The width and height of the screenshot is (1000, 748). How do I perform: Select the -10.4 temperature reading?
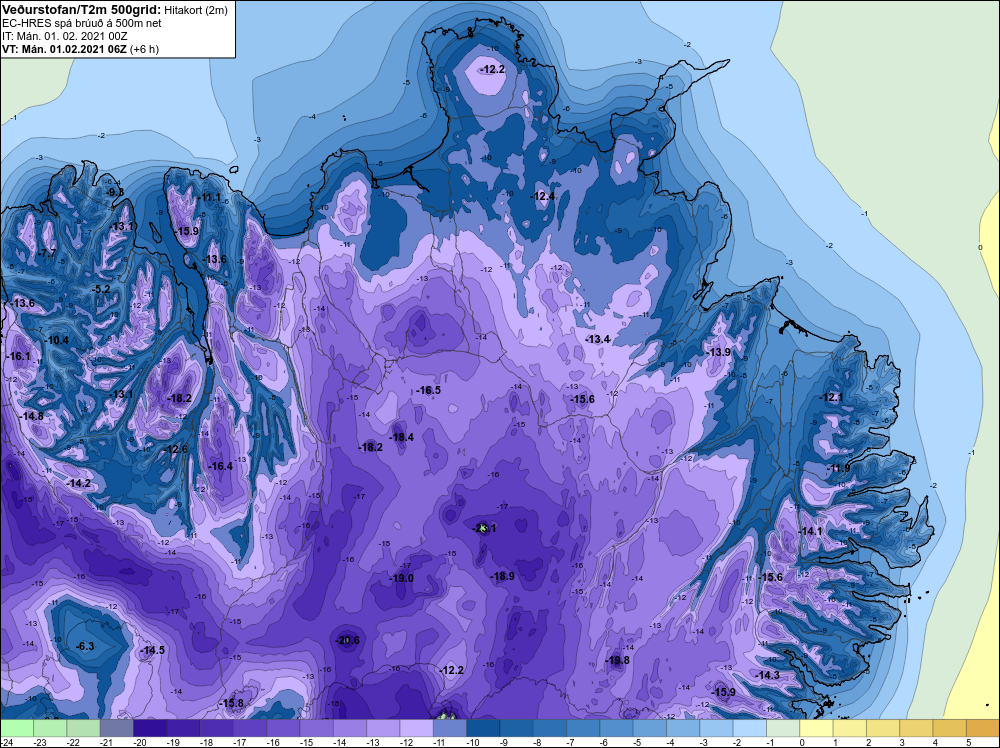click(x=57, y=341)
